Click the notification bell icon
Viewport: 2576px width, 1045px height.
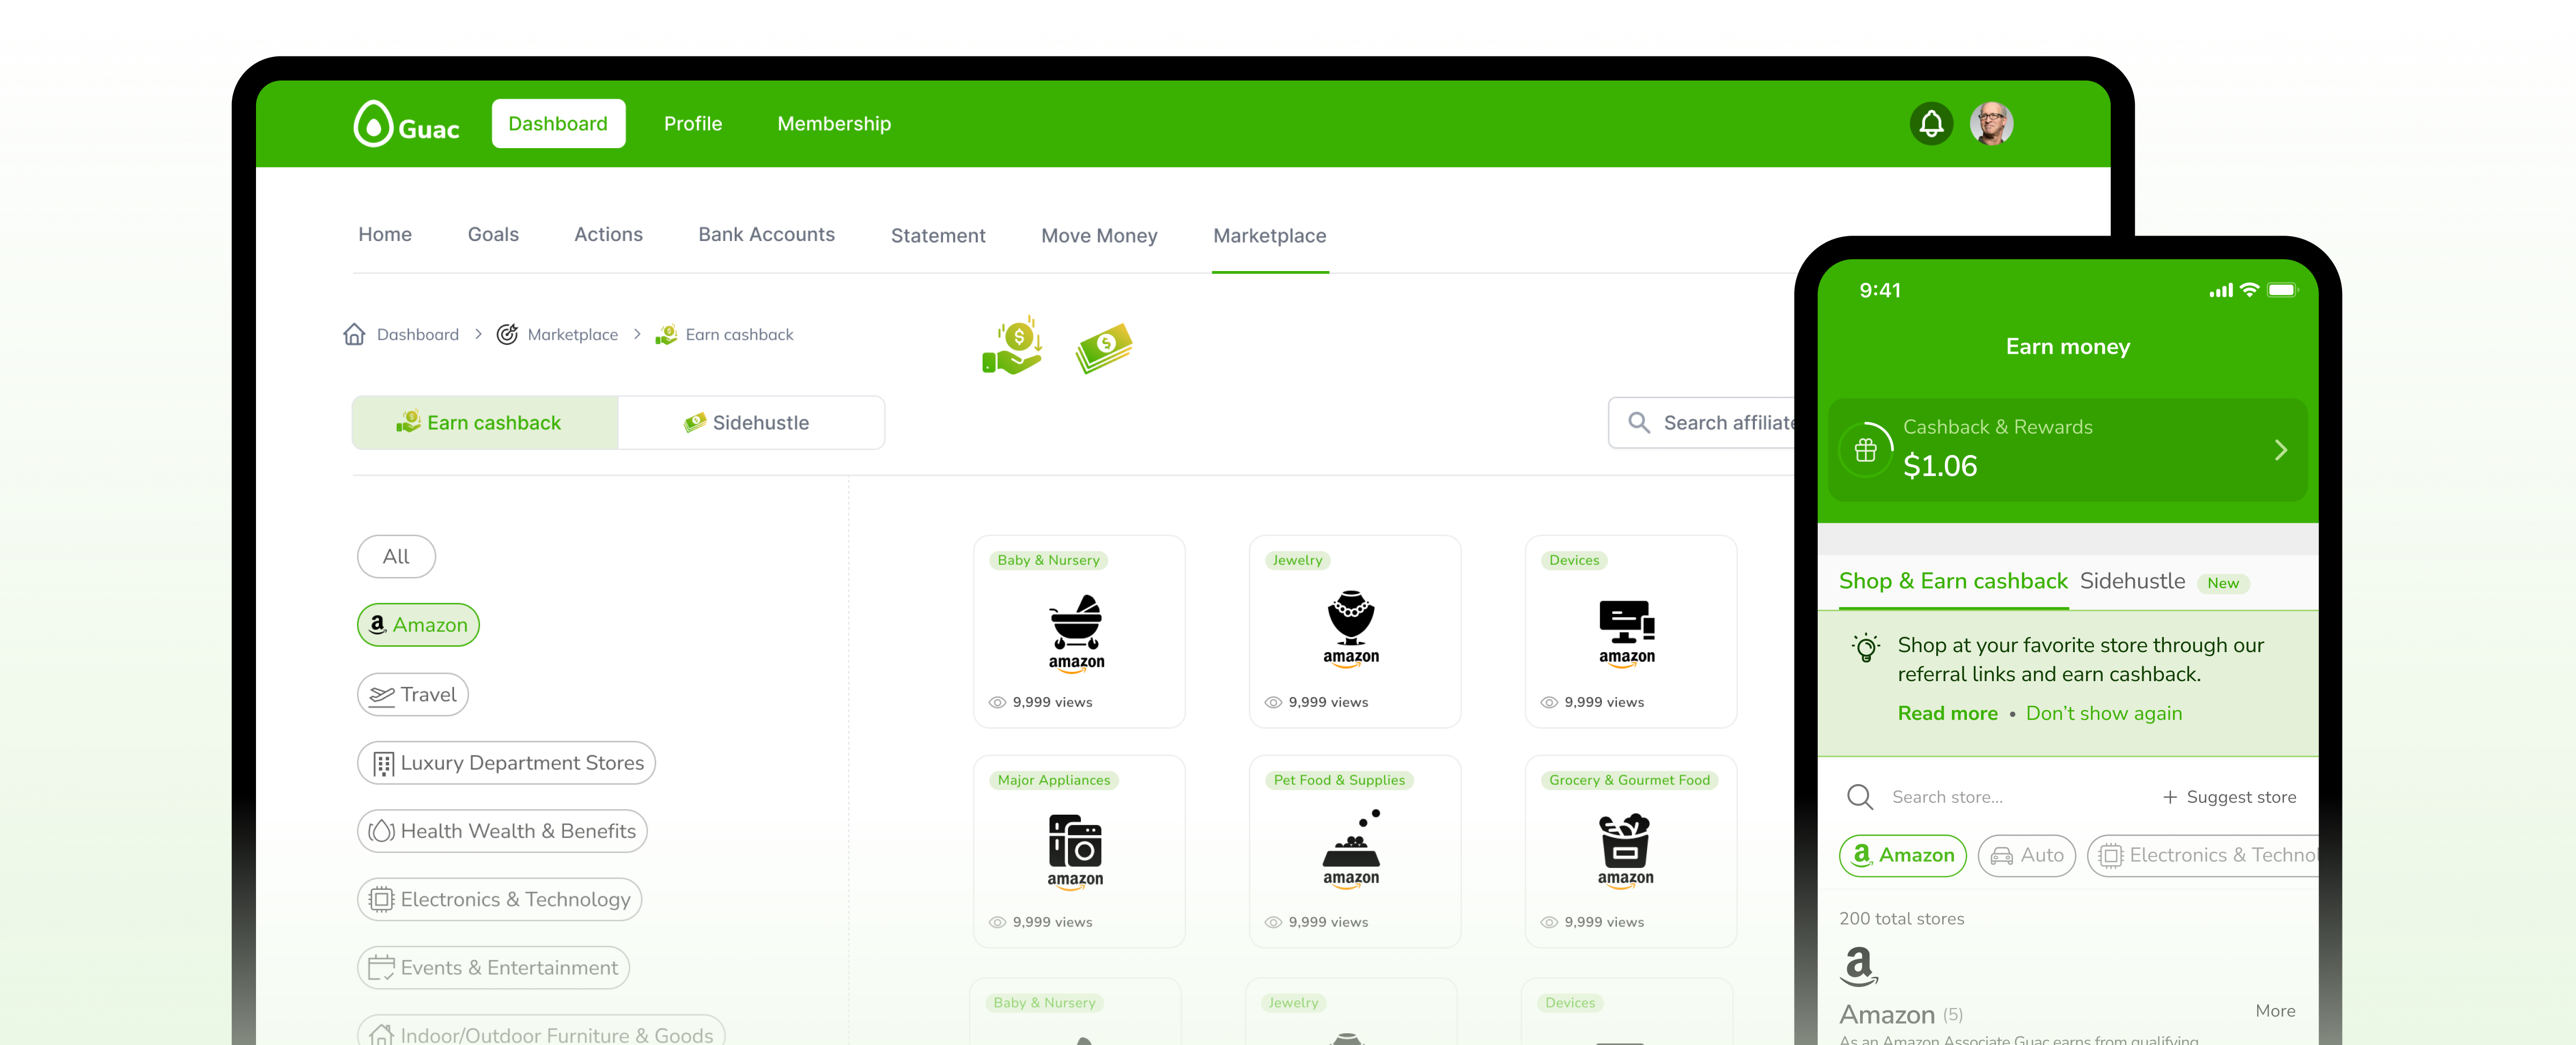pos(1931,124)
